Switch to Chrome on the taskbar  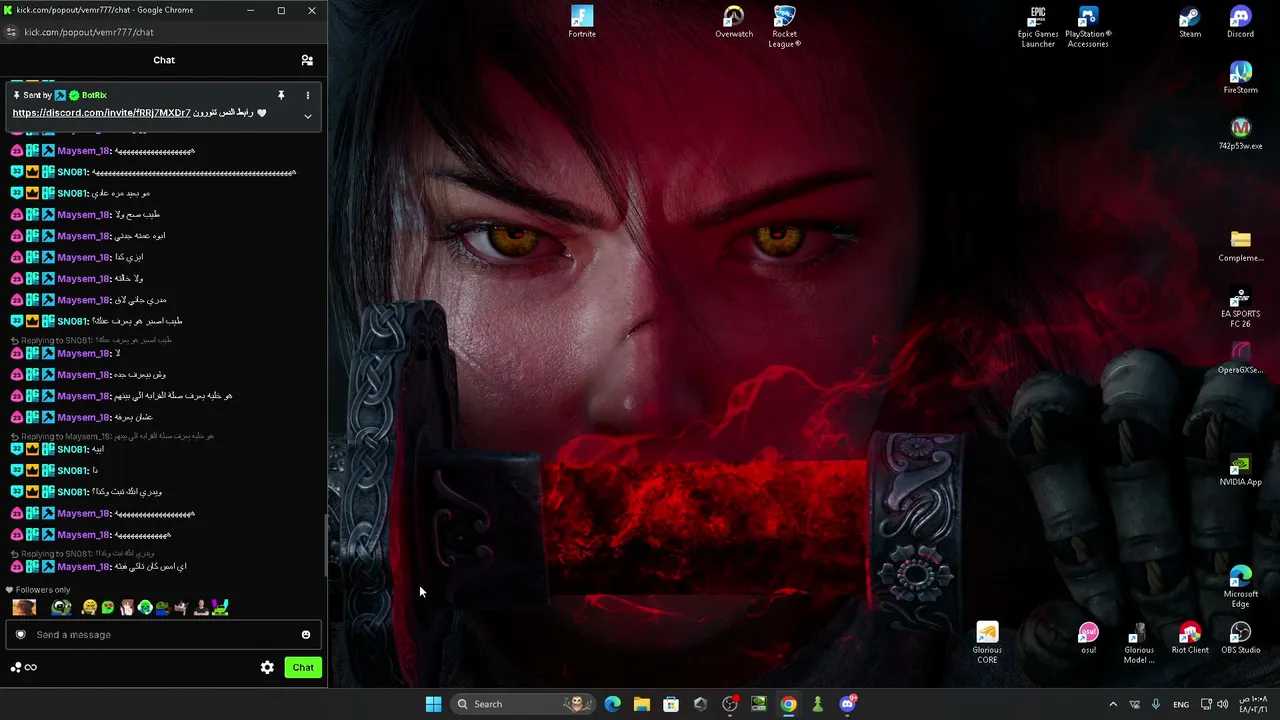pyautogui.click(x=788, y=704)
